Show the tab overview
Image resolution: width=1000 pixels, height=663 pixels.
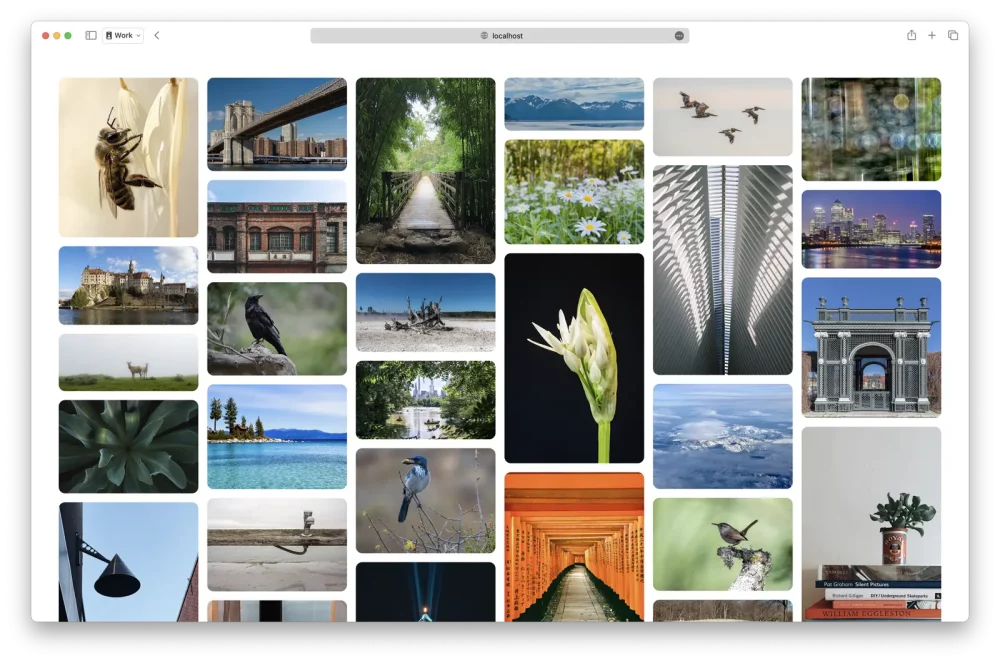(953, 35)
